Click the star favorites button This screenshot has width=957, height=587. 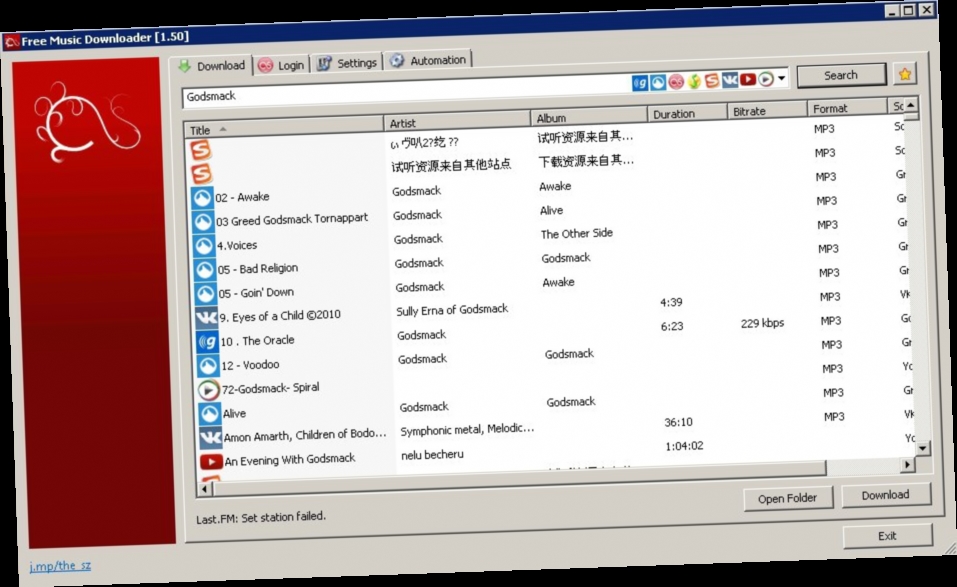[905, 74]
